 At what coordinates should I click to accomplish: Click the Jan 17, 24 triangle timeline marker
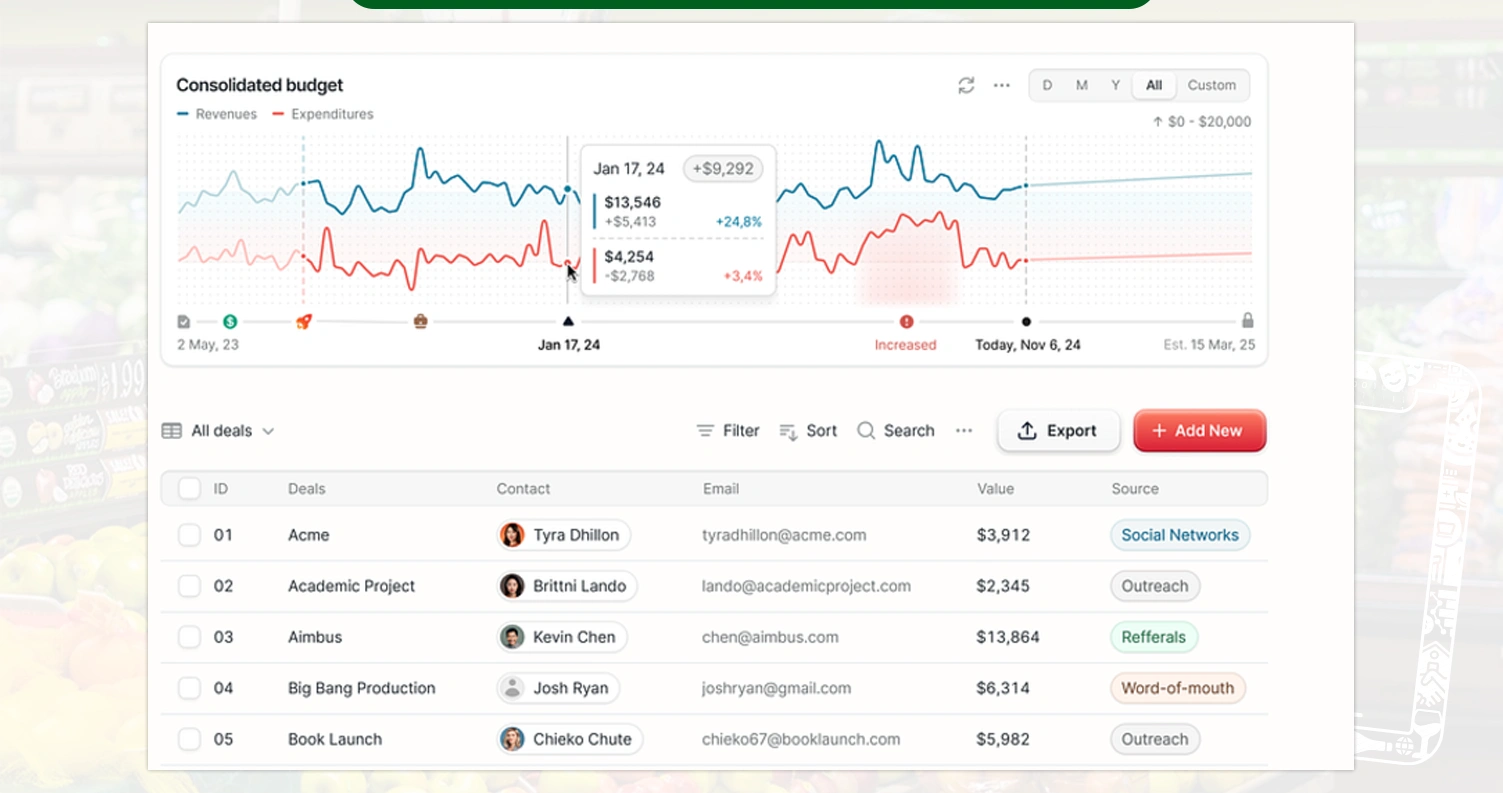(x=568, y=321)
